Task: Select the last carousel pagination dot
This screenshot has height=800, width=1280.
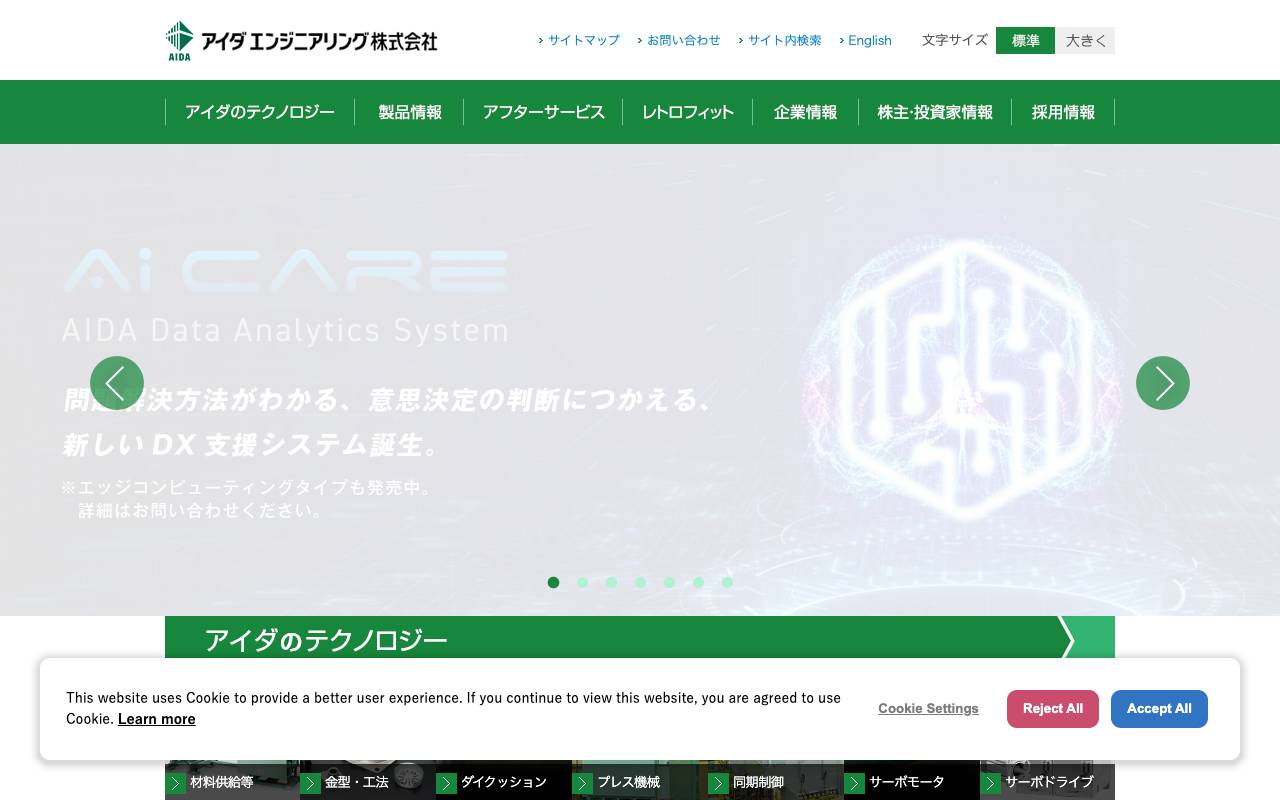Action: tap(727, 582)
